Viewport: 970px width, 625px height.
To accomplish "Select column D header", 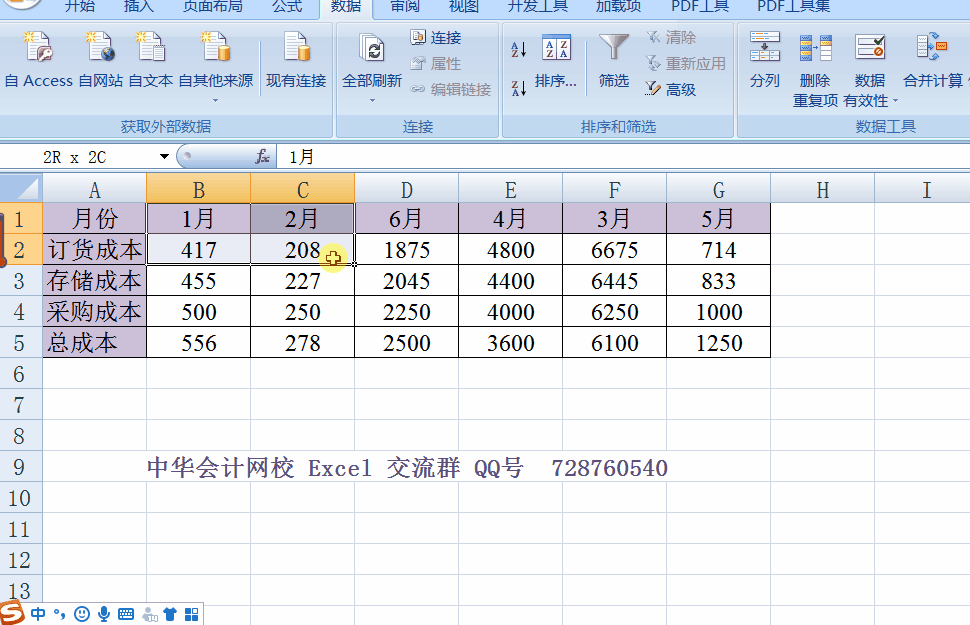I will coord(406,189).
